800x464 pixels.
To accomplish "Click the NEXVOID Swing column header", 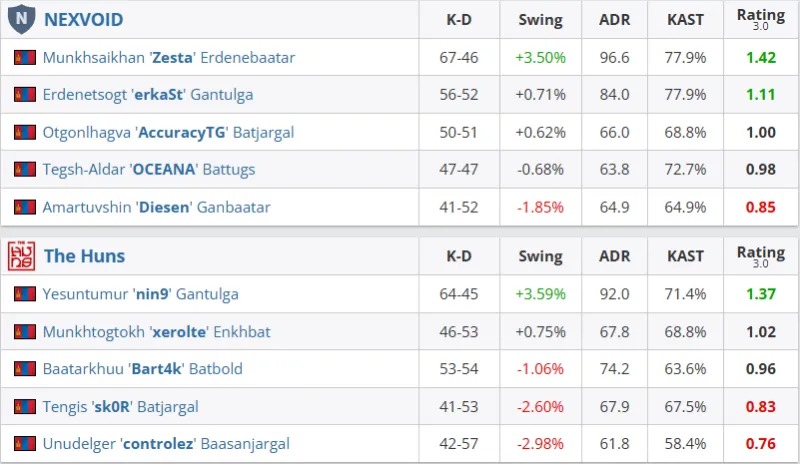I will point(540,20).
